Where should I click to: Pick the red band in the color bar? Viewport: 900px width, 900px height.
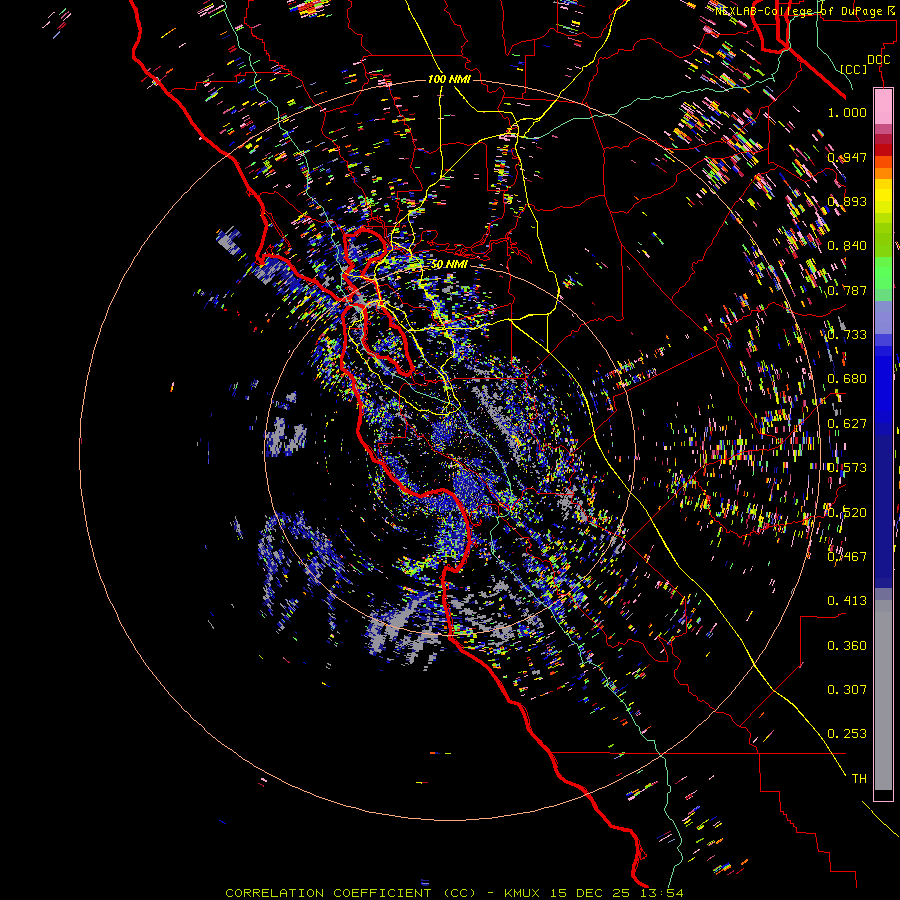pos(883,150)
